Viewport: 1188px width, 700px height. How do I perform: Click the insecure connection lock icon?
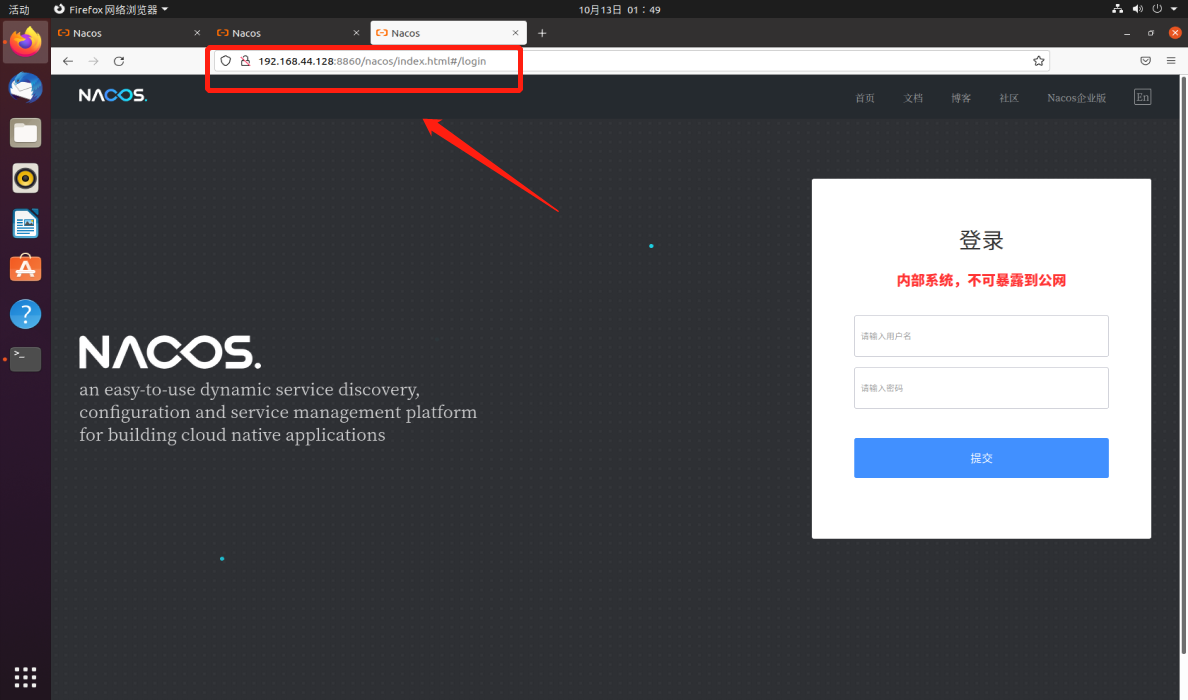point(245,61)
